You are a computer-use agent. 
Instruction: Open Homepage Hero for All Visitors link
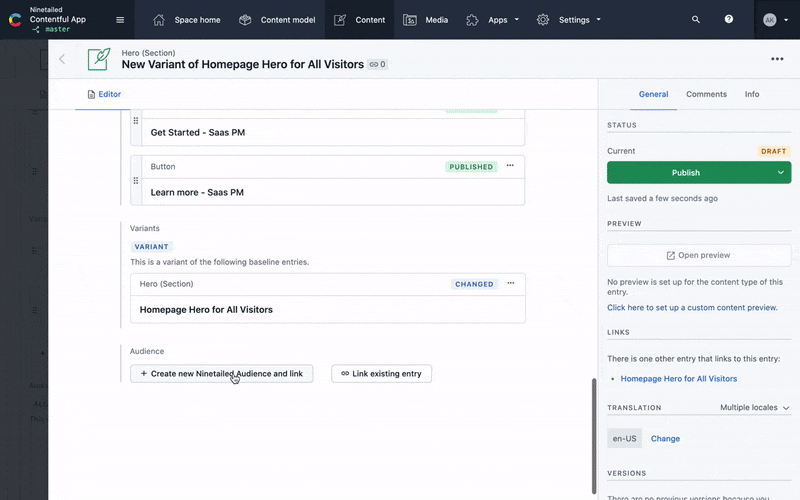click(679, 379)
